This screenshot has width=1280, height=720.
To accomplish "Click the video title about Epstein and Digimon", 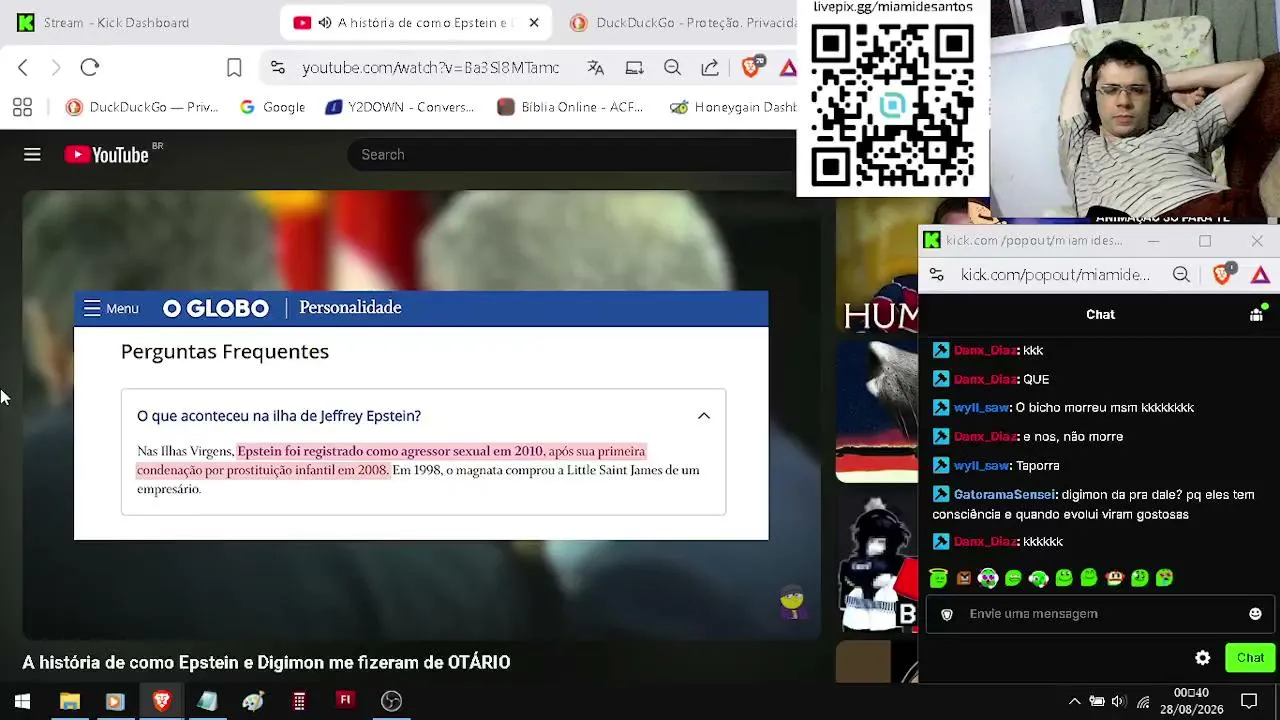I will pyautogui.click(x=266, y=662).
